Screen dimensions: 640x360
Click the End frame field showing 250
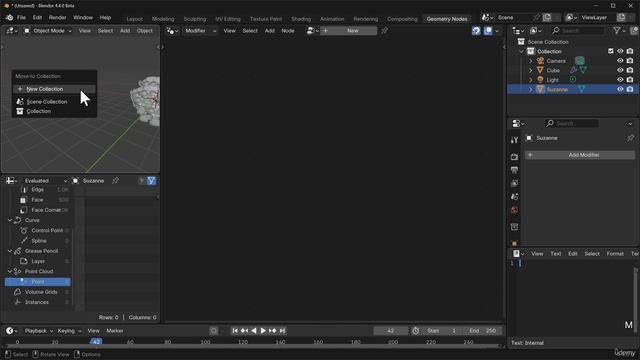pos(484,331)
